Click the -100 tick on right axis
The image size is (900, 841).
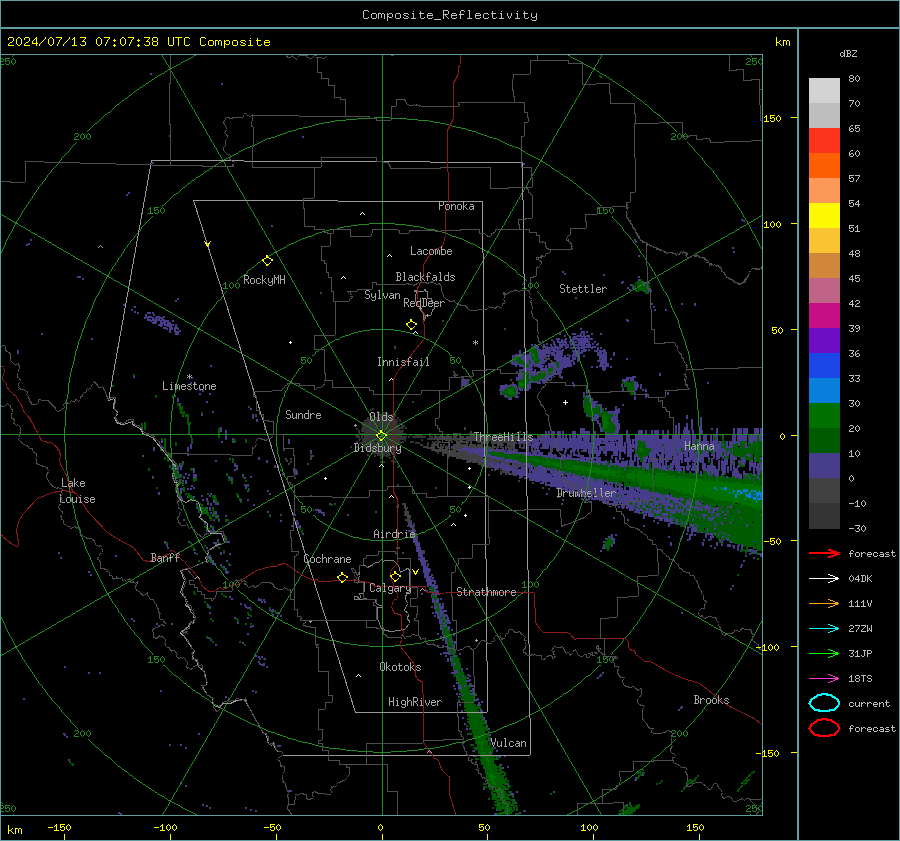click(767, 647)
